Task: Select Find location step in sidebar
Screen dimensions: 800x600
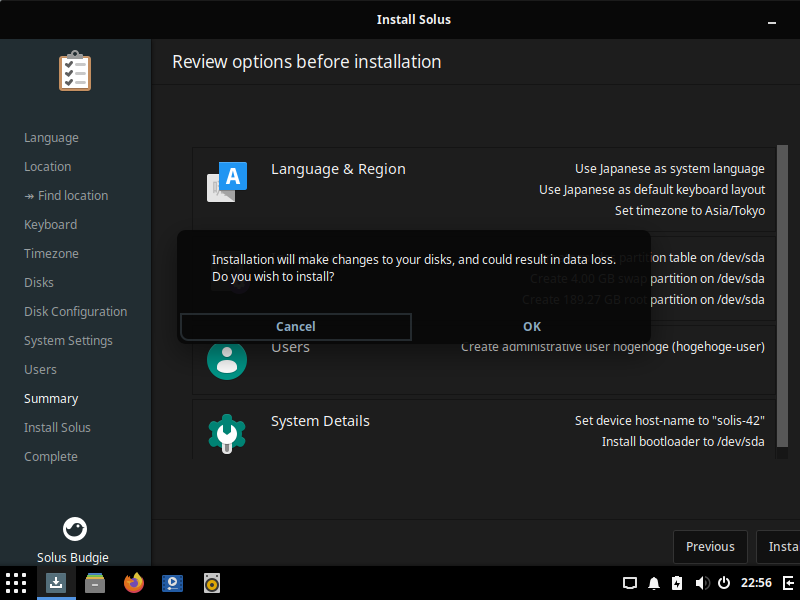Action: [66, 196]
